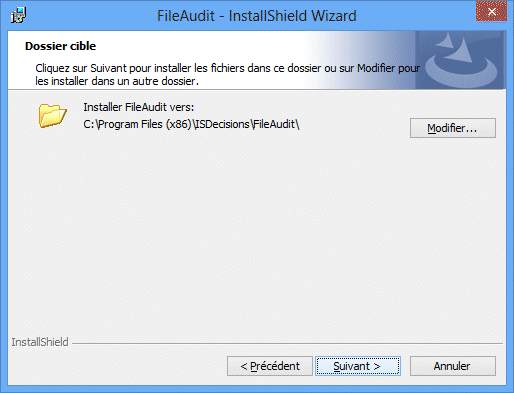The image size is (514, 393).
Task: Click the ISDecisions segment of the install path
Action: click(x=222, y=124)
